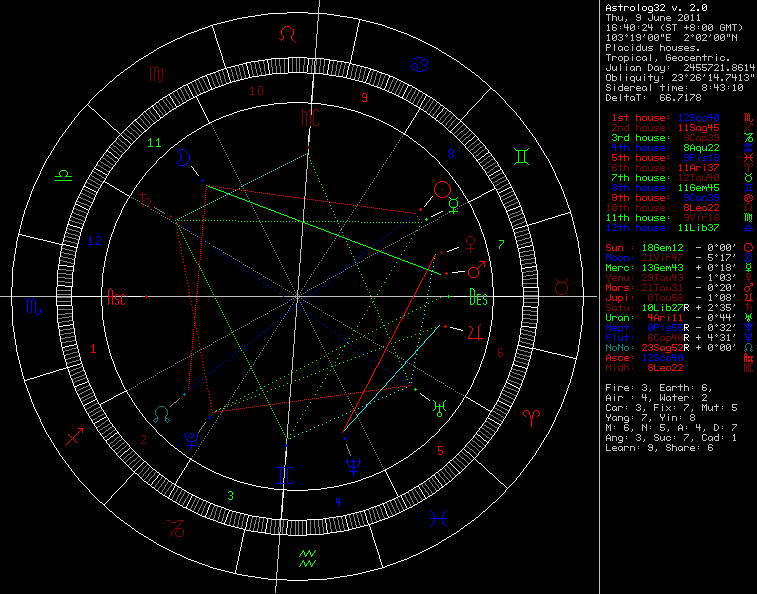Select the Moon crescent symbol
The image size is (757, 594).
[183, 157]
